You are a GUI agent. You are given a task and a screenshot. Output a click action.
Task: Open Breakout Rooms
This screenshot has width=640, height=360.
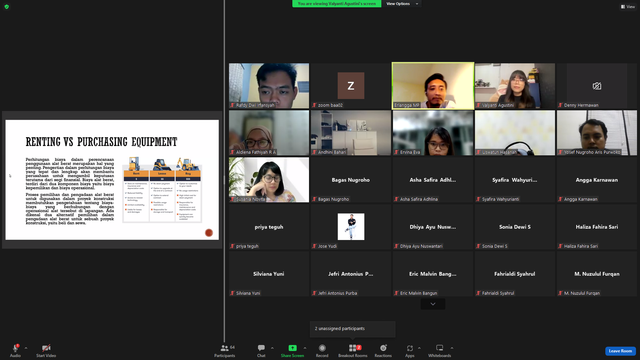point(353,350)
